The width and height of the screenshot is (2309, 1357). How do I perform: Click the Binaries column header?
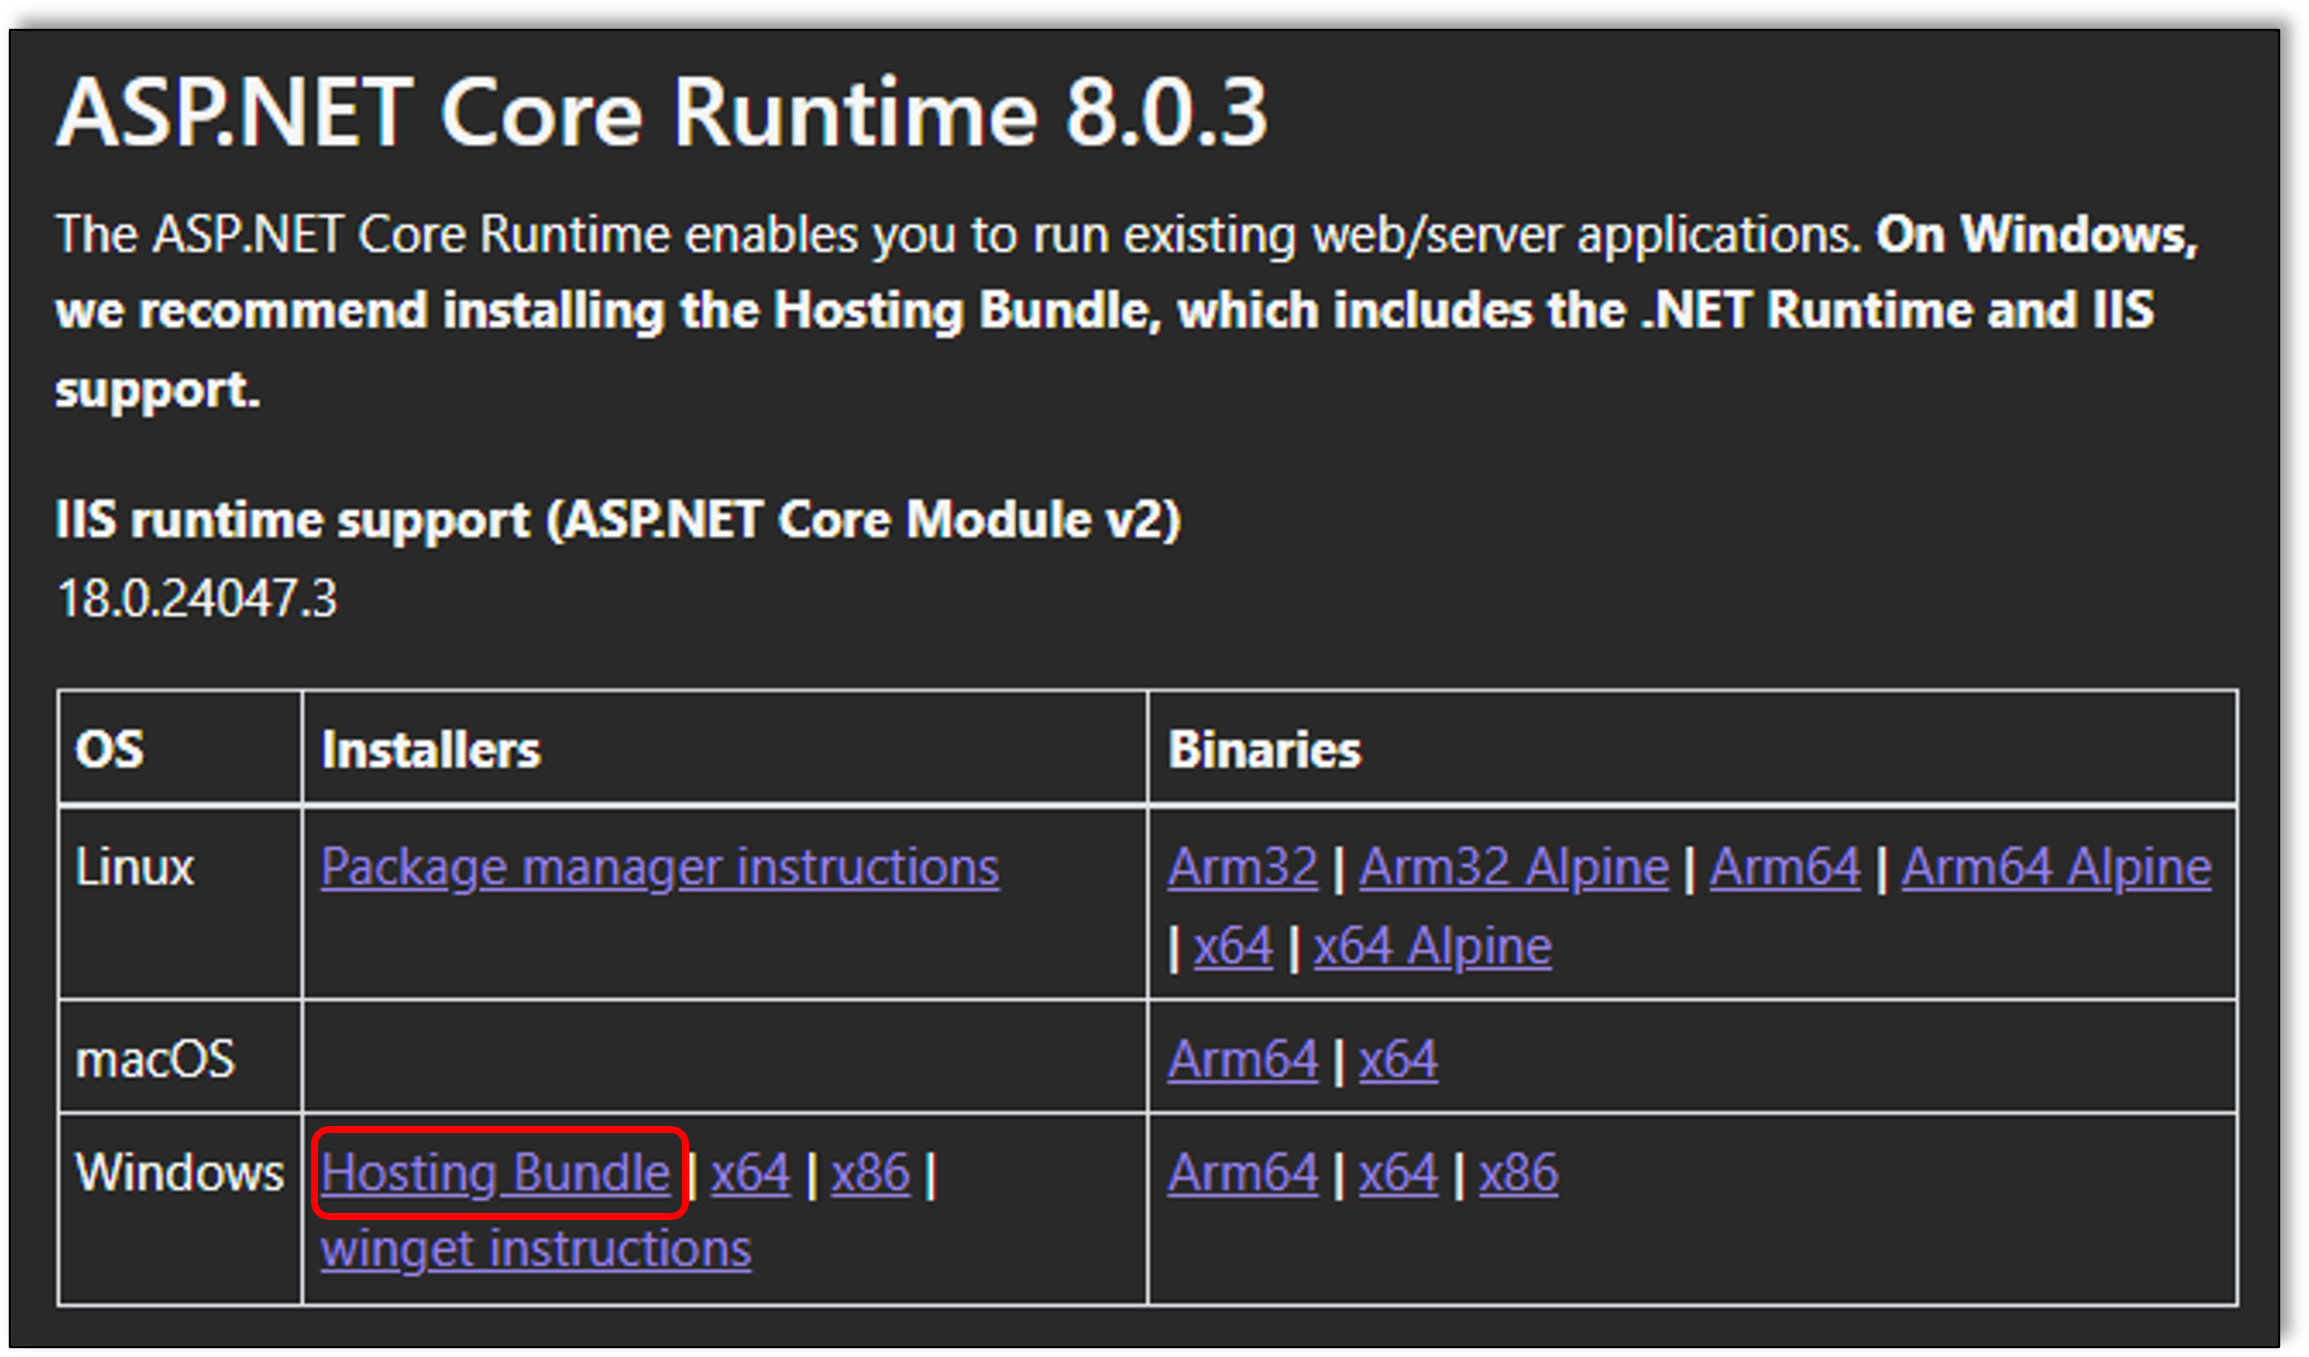pyautogui.click(x=1265, y=749)
